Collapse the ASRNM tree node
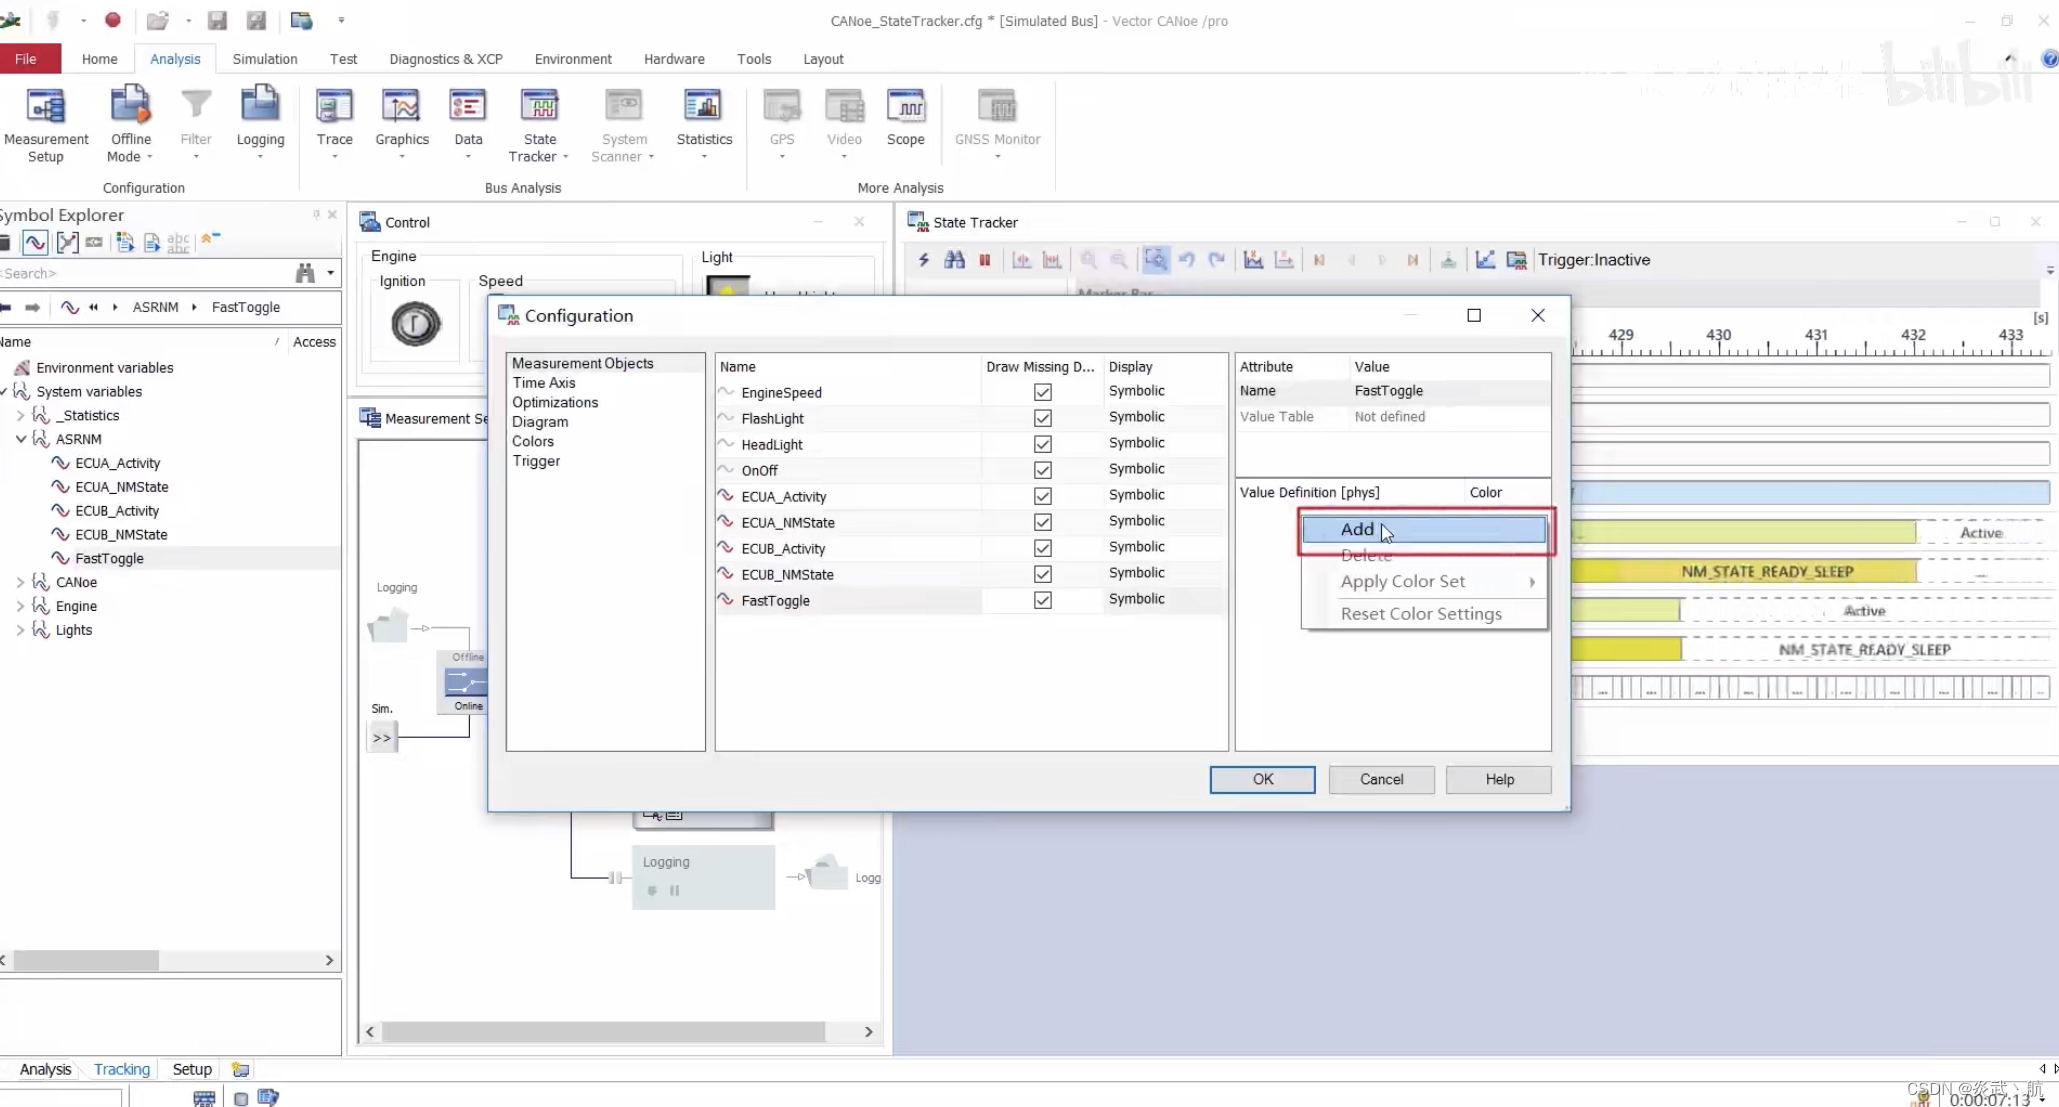 pos(21,439)
